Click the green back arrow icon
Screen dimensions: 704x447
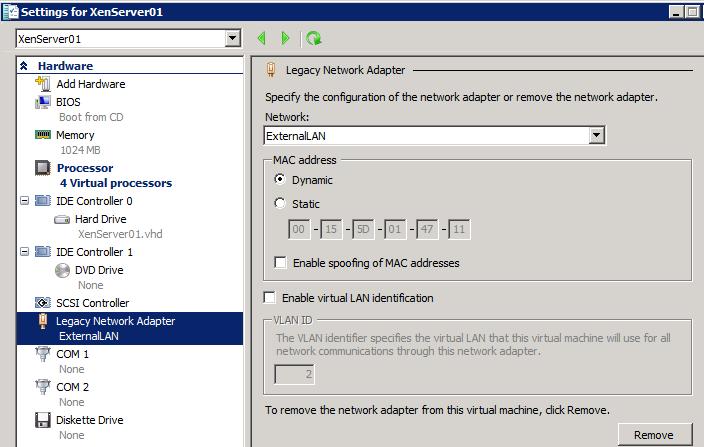pos(262,39)
